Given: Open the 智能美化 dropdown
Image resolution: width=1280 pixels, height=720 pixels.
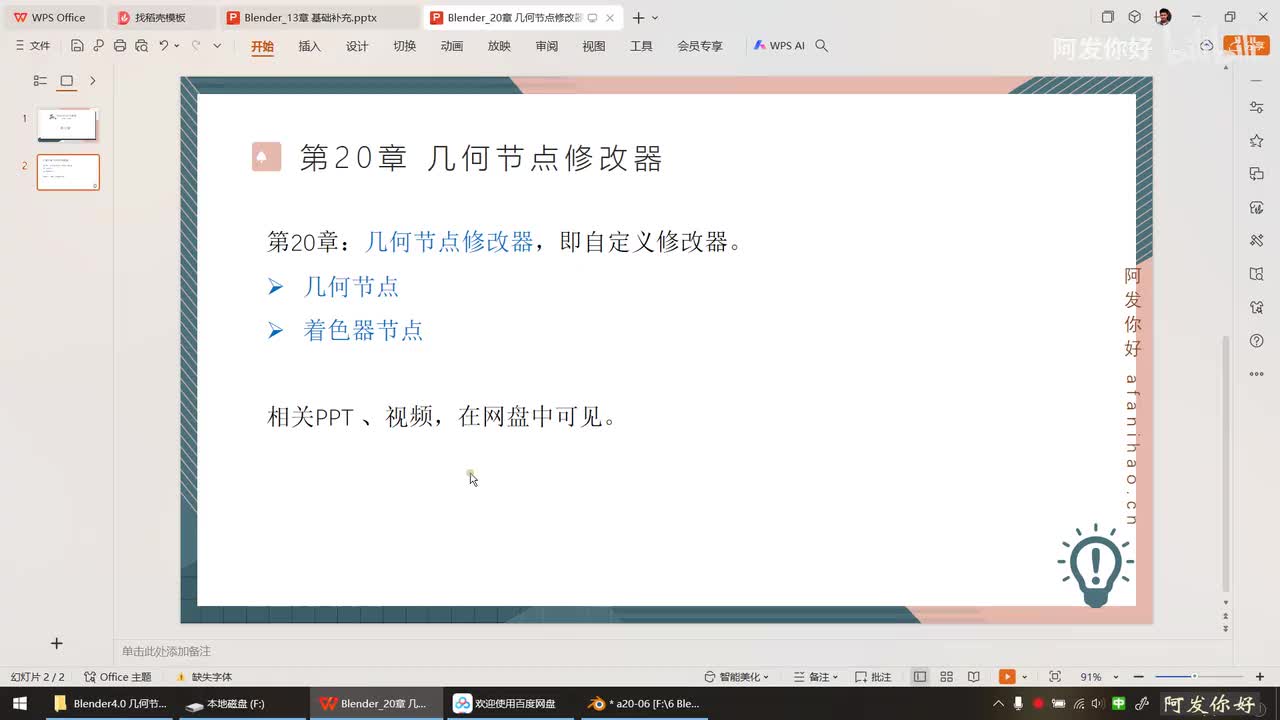Looking at the screenshot, I should (737, 677).
